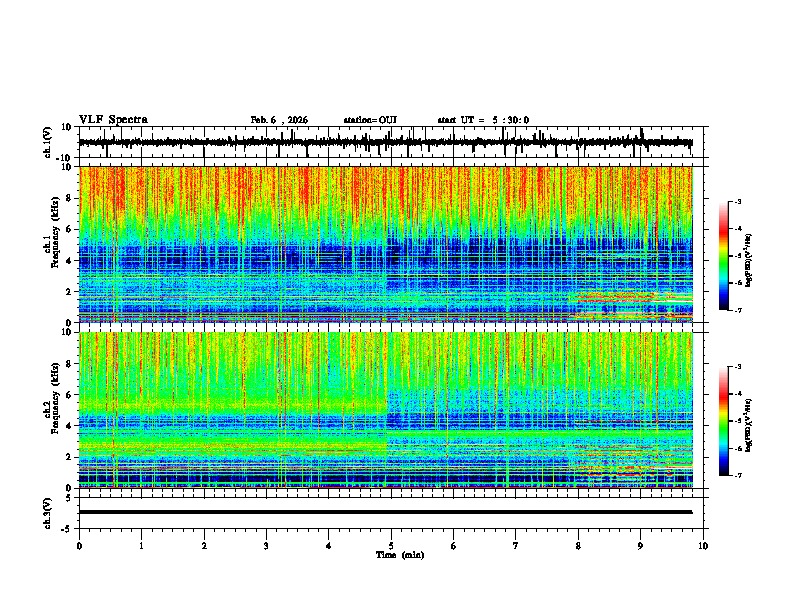Viewport: 792px width, 612px height.
Task: Click the "Time (min)" x-axis label
Action: [400, 555]
